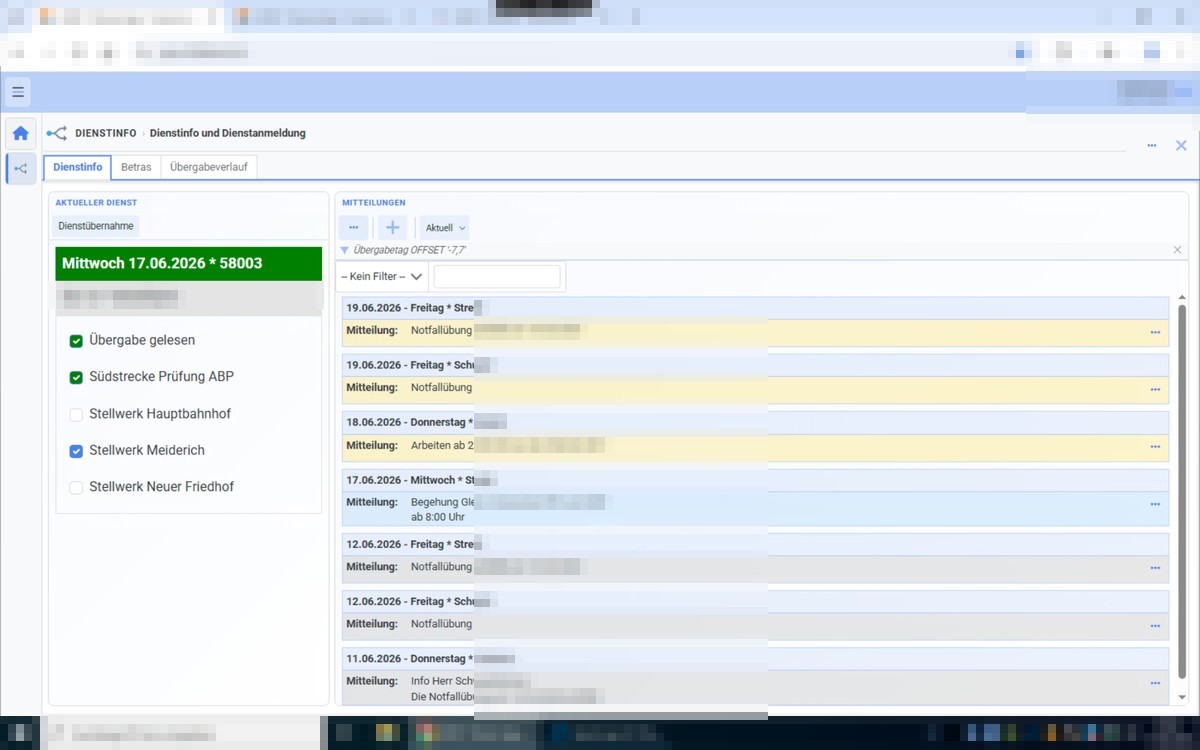Open options for the 17.06.2026 Mittwoch Mitteilung
The image size is (1200, 750).
click(x=1155, y=505)
